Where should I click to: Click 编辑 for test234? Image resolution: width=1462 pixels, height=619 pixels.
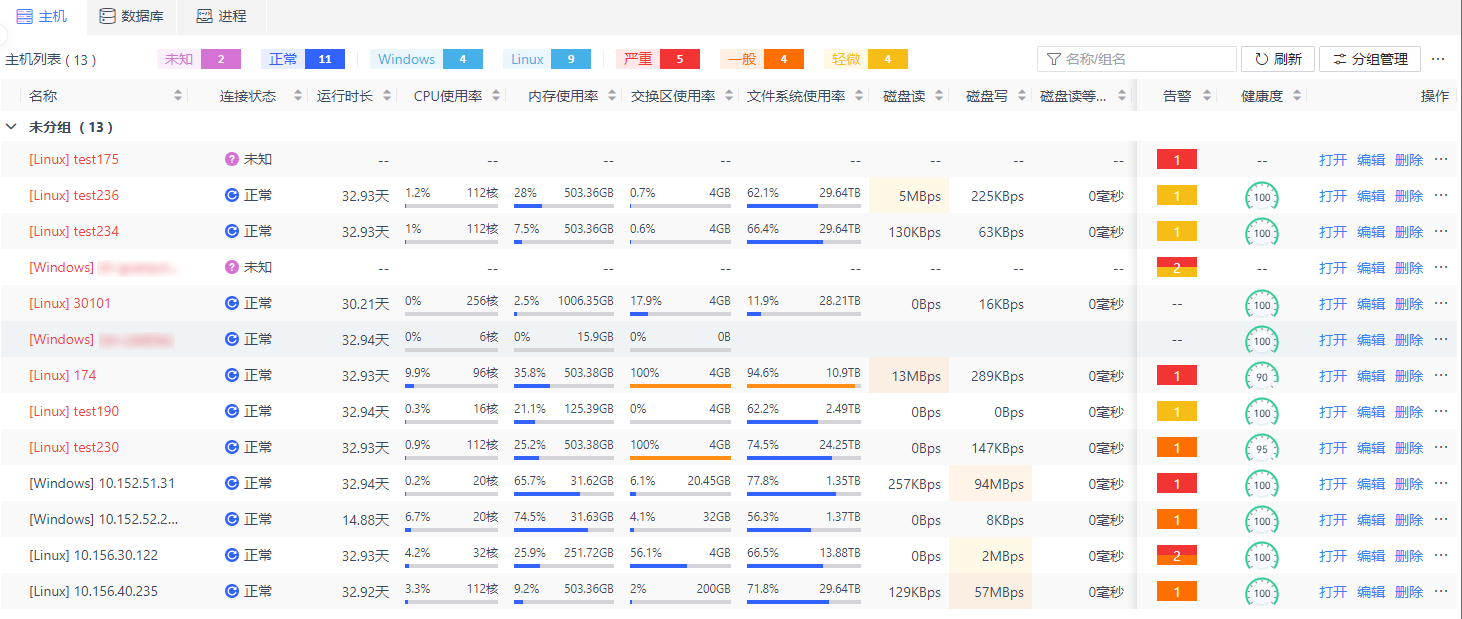[x=1371, y=232]
